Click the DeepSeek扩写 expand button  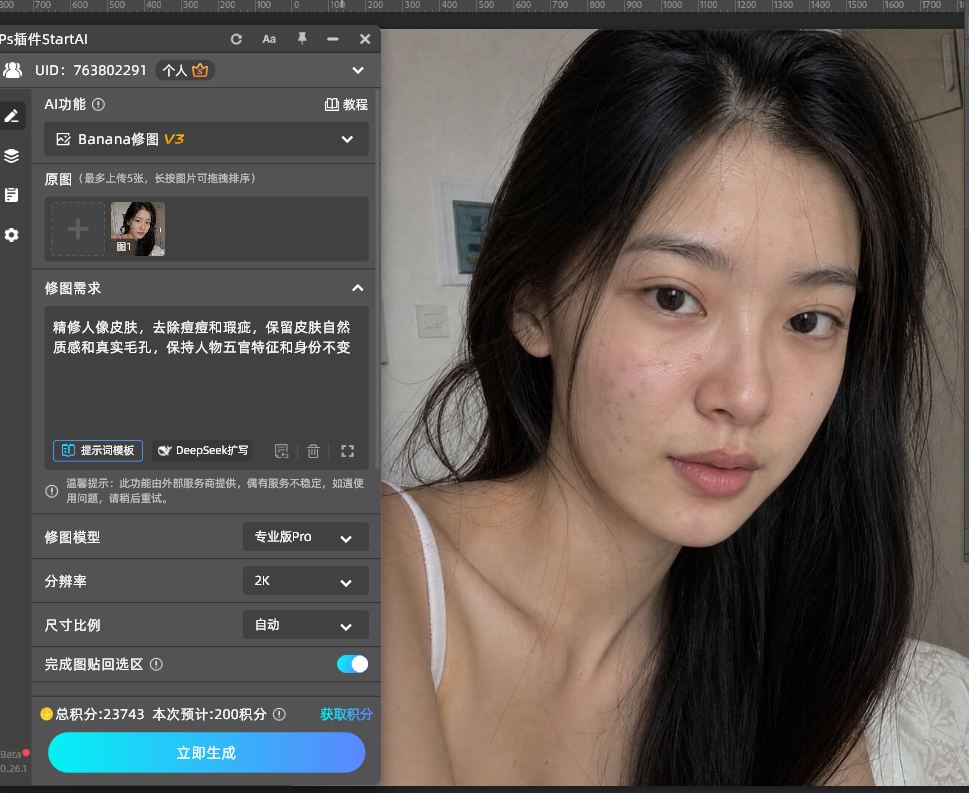point(203,451)
